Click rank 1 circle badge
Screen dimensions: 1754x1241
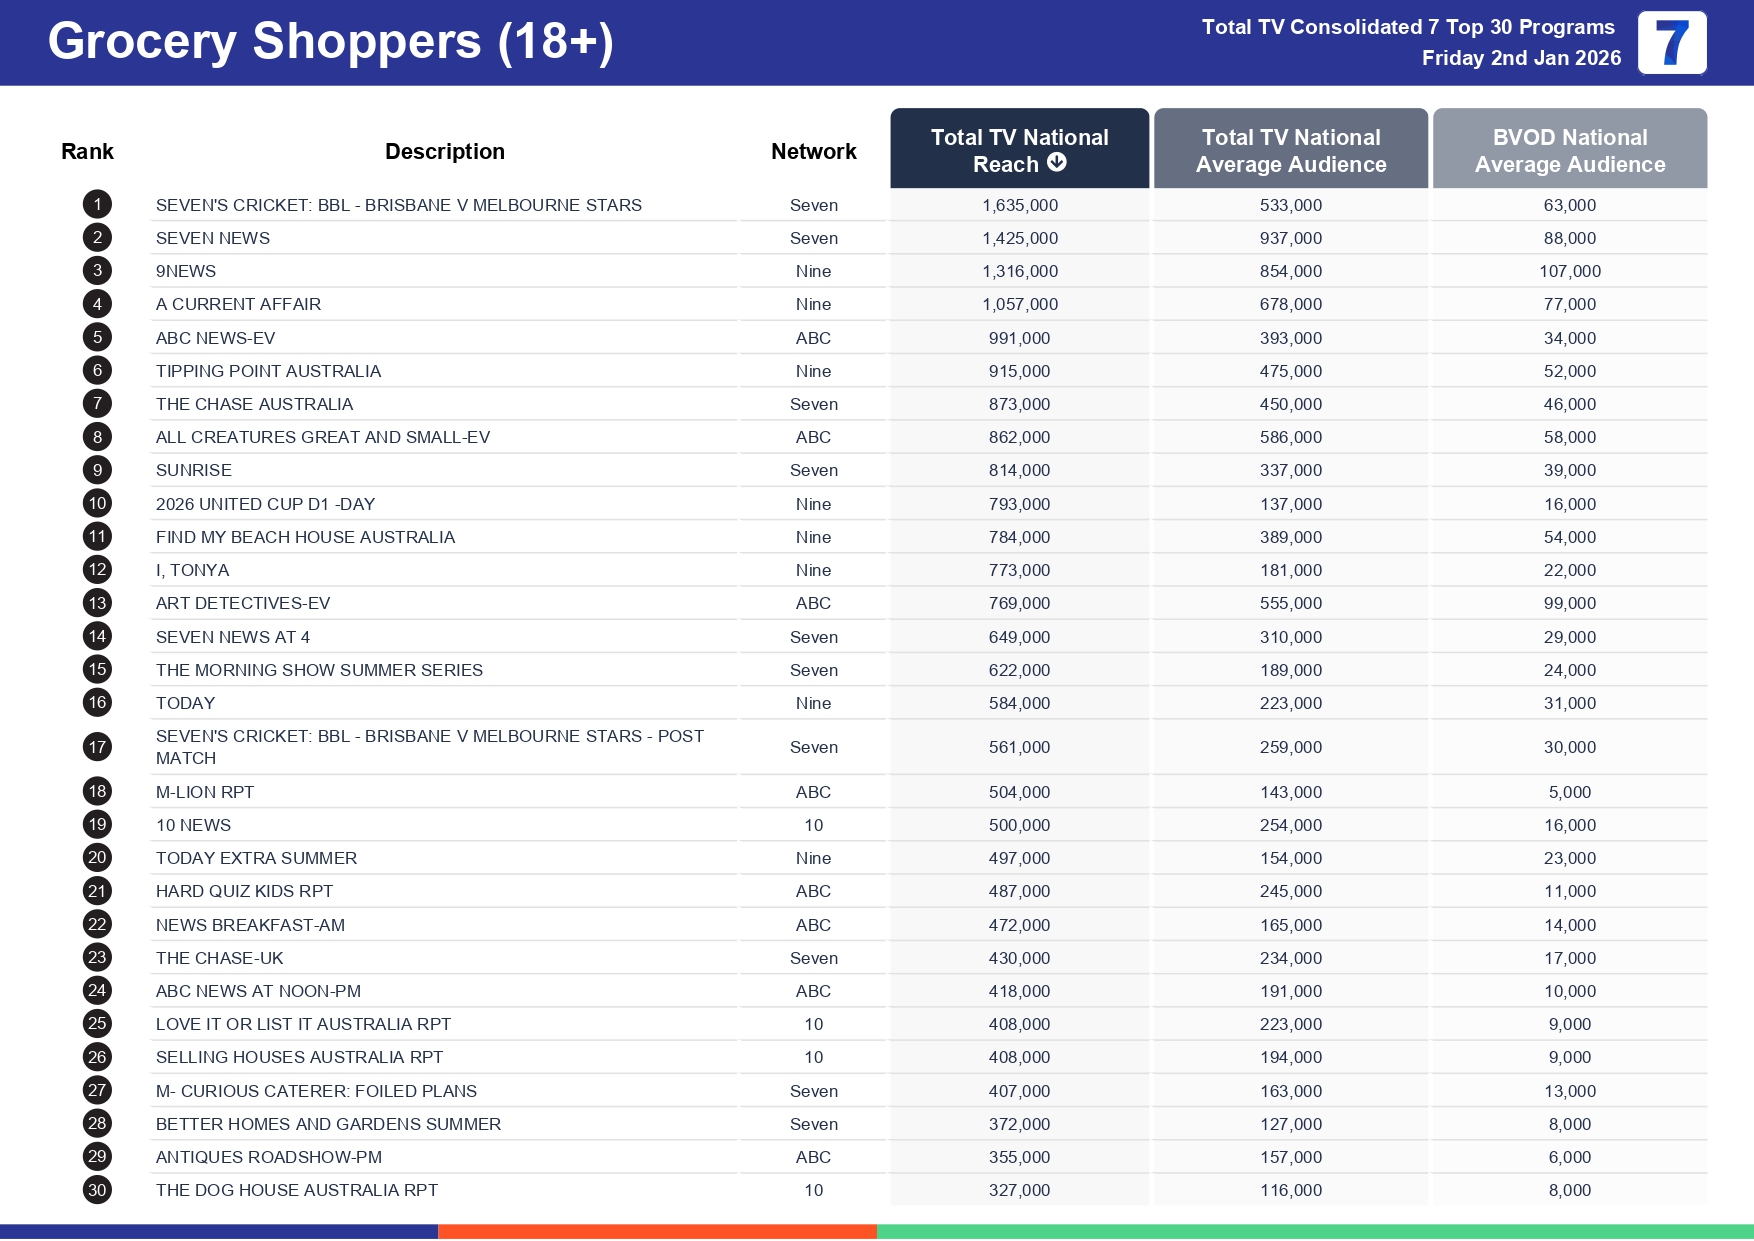pyautogui.click(x=97, y=205)
